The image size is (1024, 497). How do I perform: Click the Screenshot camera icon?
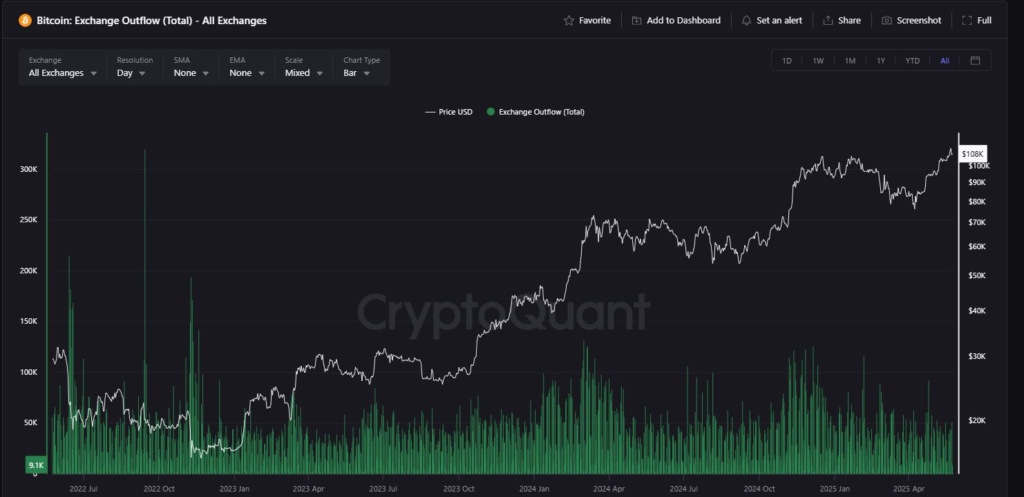coord(886,20)
